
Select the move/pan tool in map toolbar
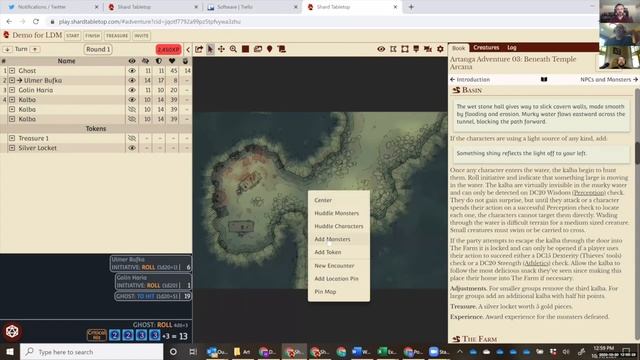click(x=221, y=49)
